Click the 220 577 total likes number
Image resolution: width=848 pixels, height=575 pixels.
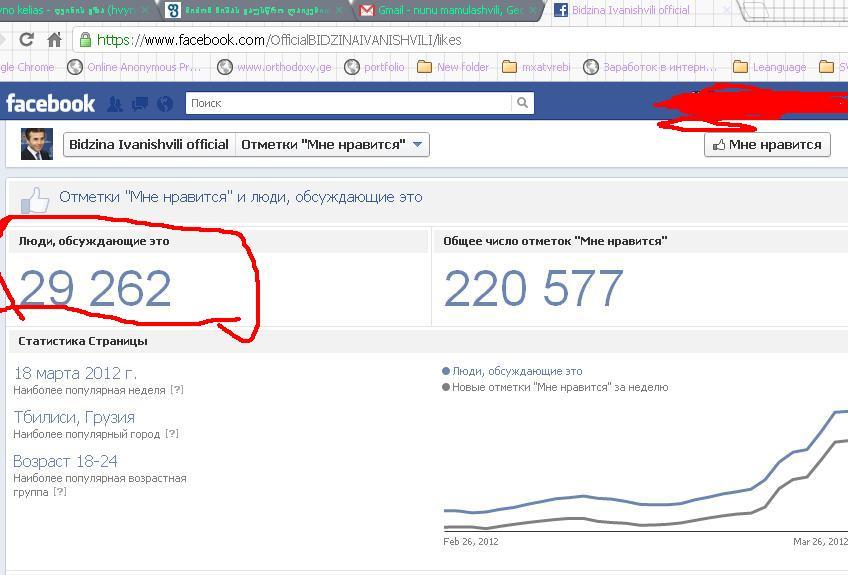(x=533, y=288)
